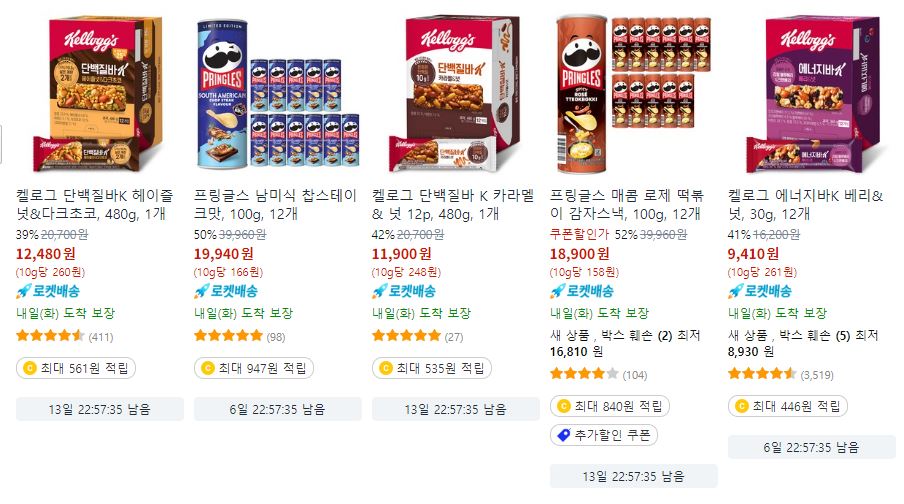The height and width of the screenshot is (504, 904).
Task: Click the 최대 446원 적립 badge
Action: pos(788,406)
